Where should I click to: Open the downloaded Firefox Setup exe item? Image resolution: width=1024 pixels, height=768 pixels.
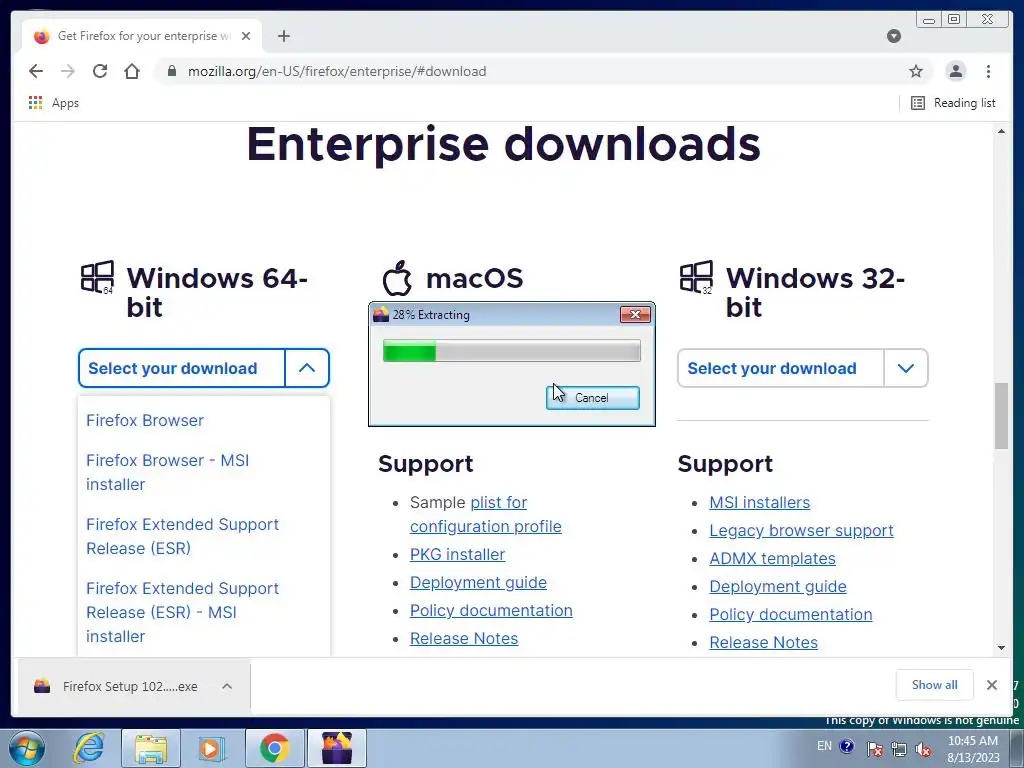pyautogui.click(x=118, y=686)
